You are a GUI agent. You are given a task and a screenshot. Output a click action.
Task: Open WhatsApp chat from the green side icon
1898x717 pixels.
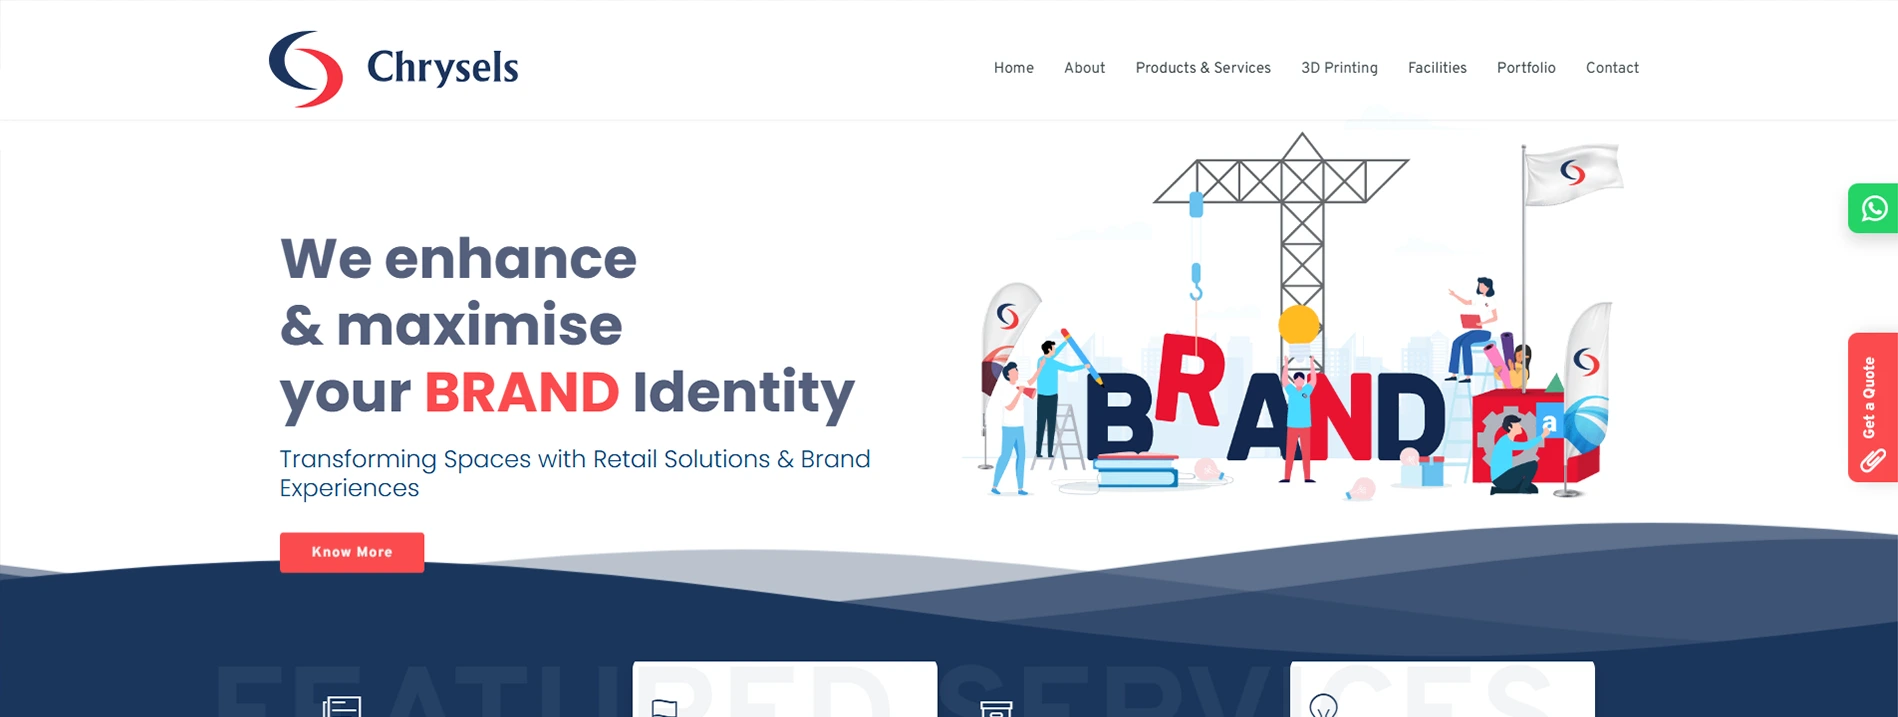pos(1873,208)
